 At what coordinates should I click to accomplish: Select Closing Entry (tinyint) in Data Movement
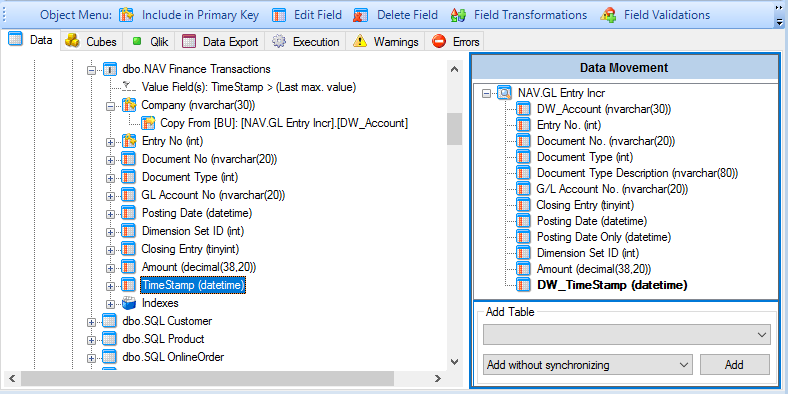tap(585, 205)
